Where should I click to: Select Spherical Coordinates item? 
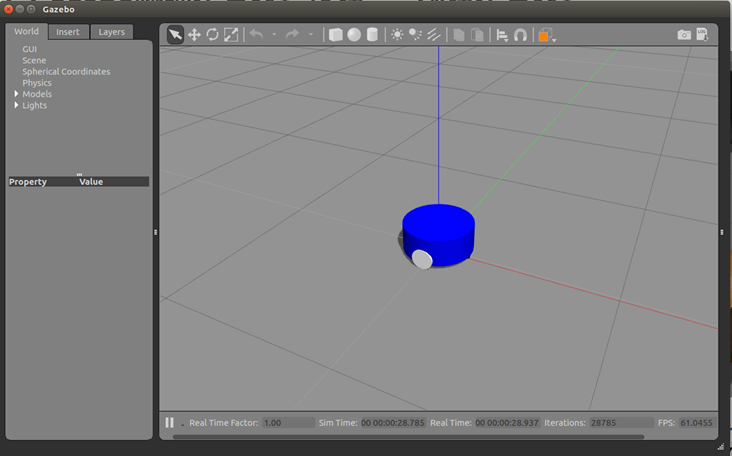[66, 71]
